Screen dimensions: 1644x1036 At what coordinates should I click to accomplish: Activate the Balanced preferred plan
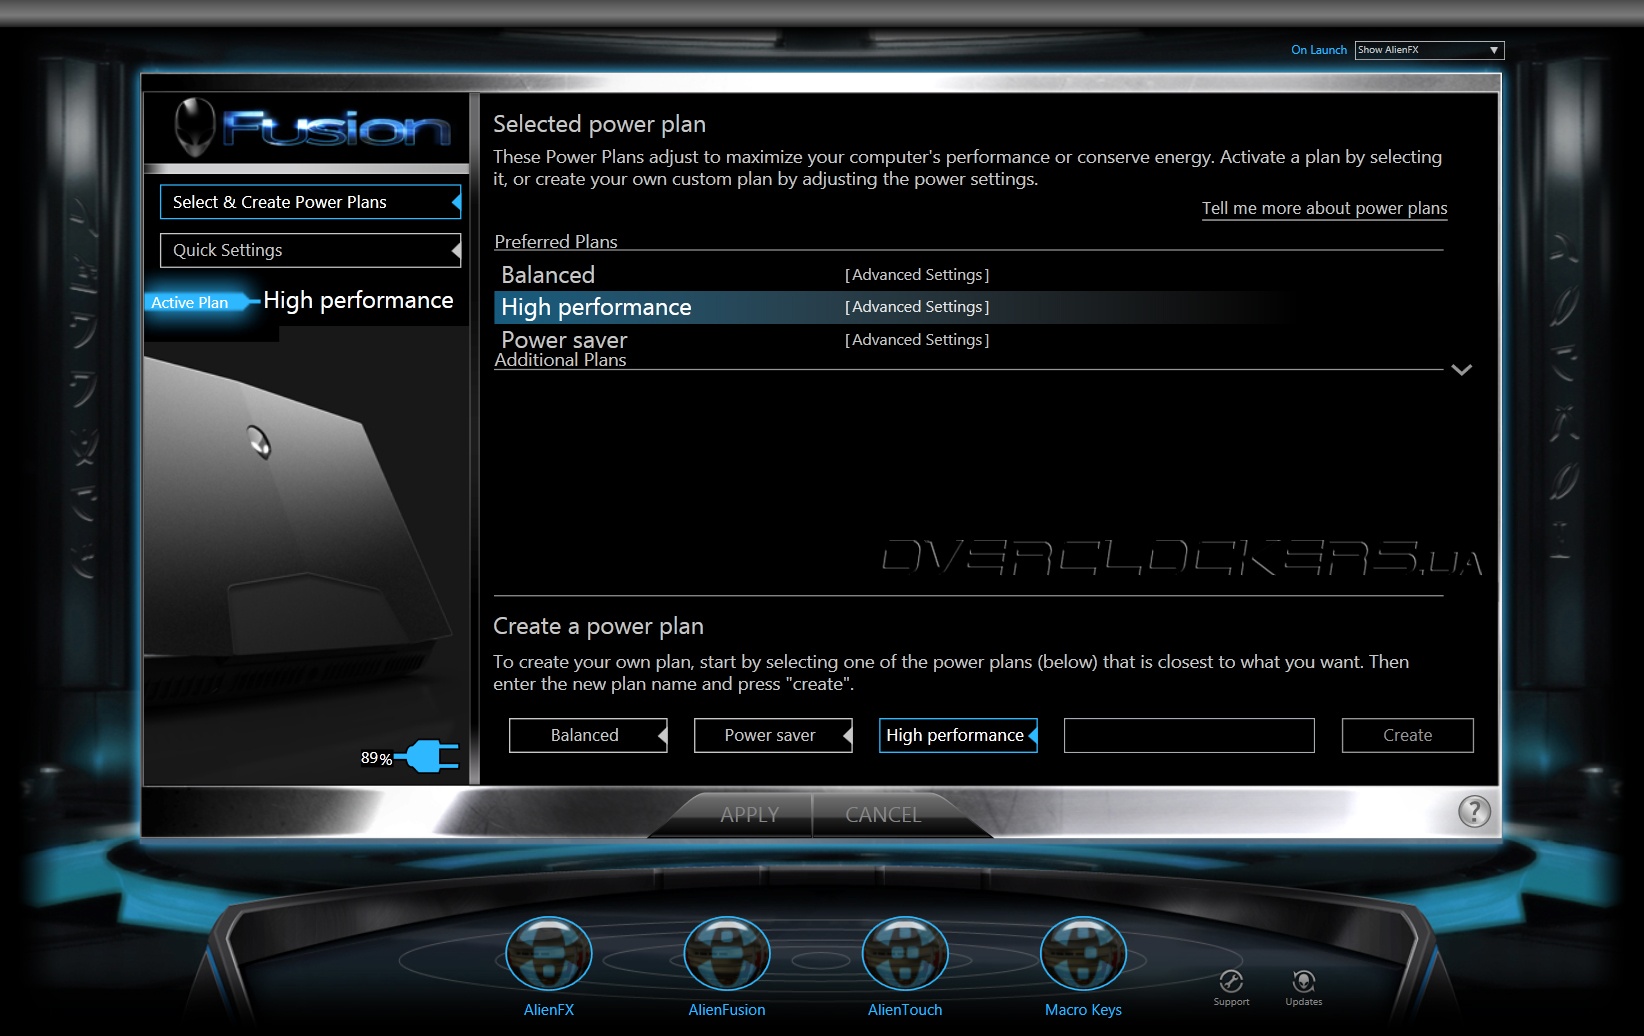(x=548, y=275)
